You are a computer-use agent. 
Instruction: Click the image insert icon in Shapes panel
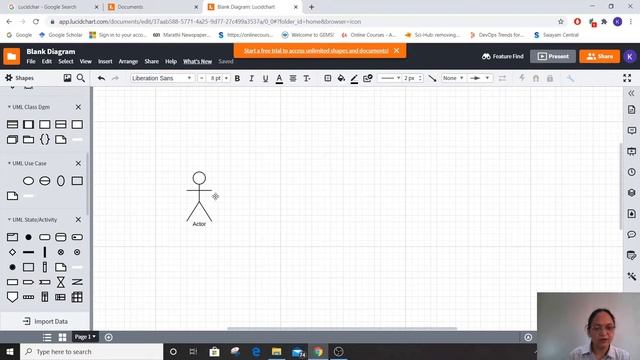67,78
